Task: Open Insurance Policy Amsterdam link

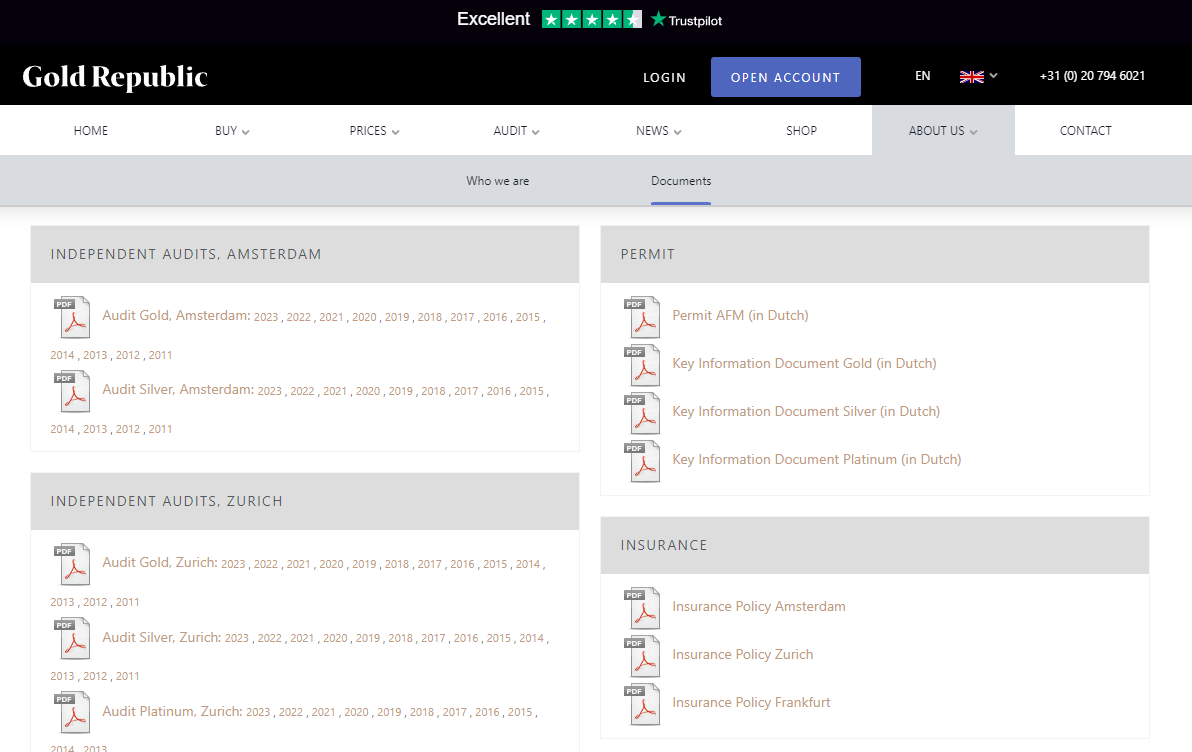Action: point(759,606)
